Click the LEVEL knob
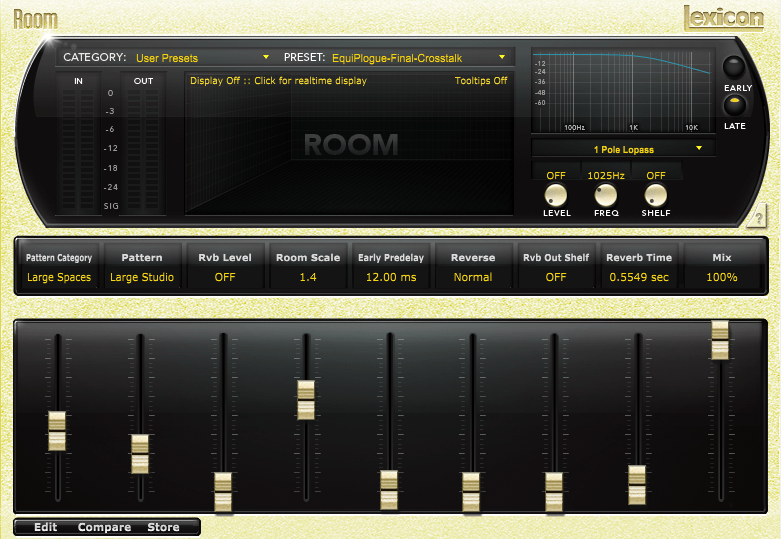 (555, 195)
